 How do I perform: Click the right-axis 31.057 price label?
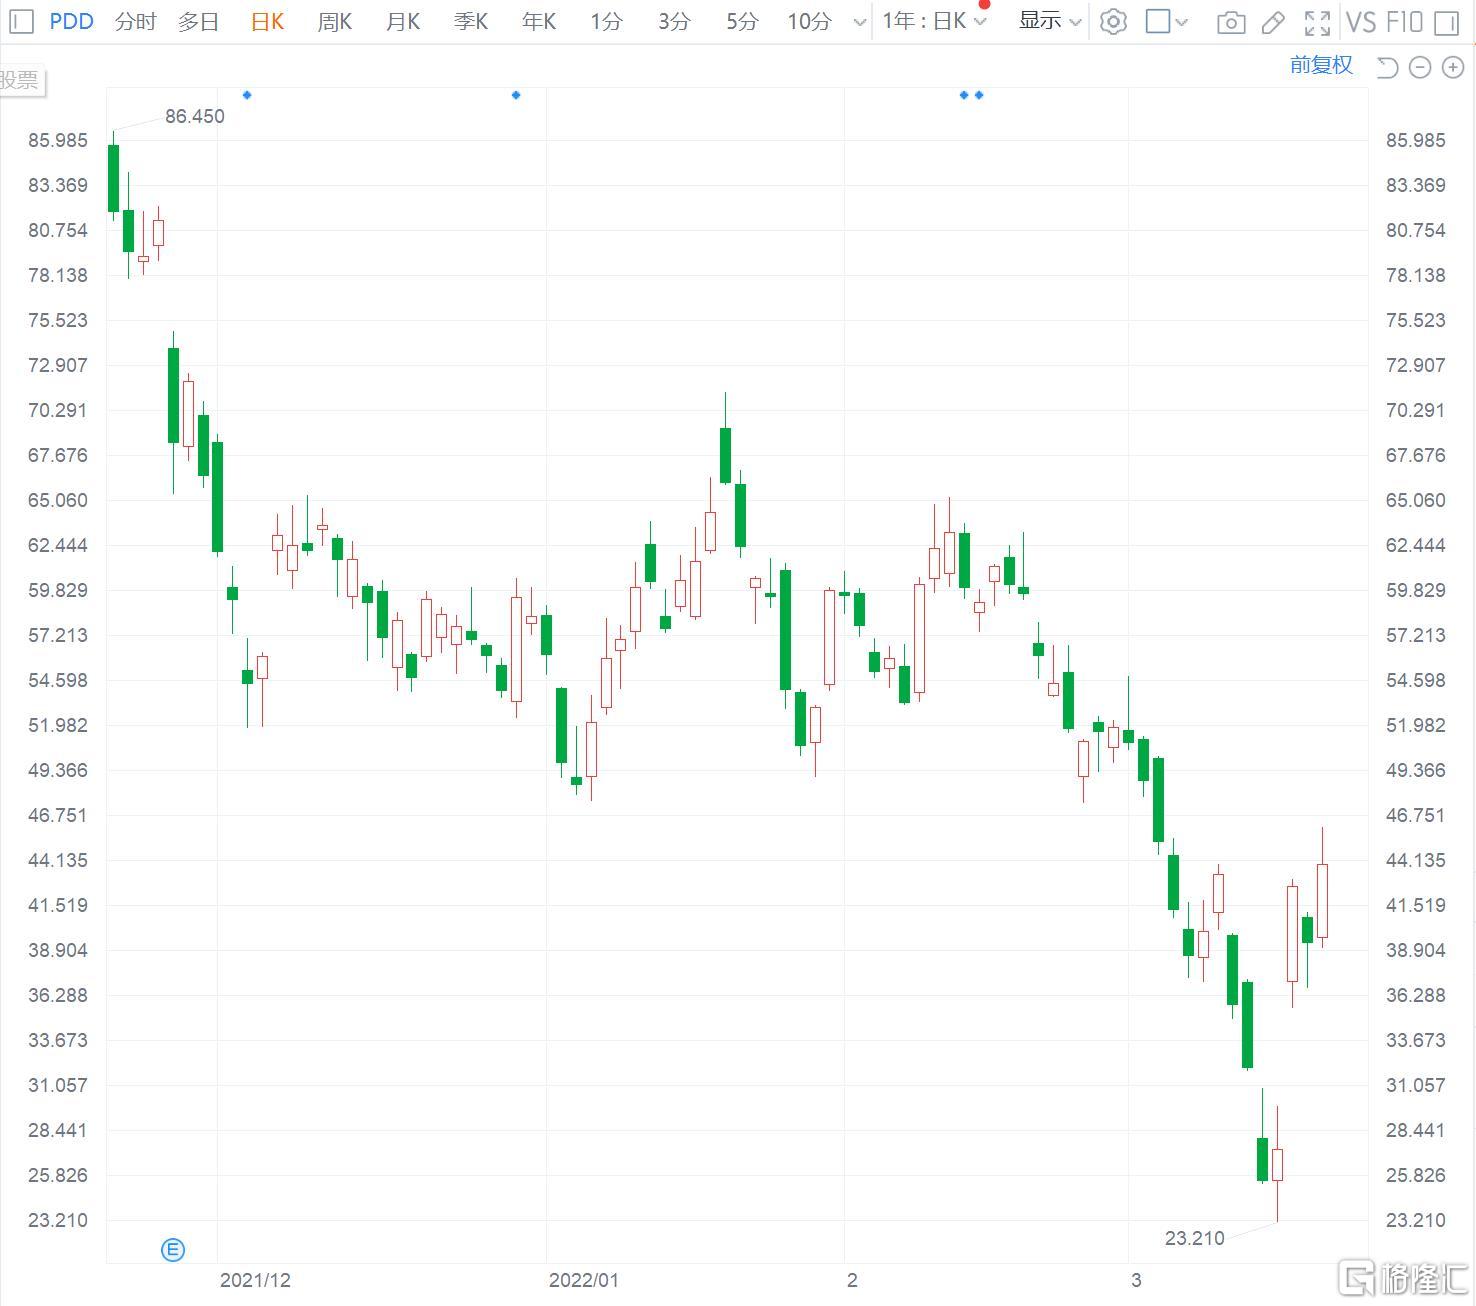pyautogui.click(x=1416, y=1085)
